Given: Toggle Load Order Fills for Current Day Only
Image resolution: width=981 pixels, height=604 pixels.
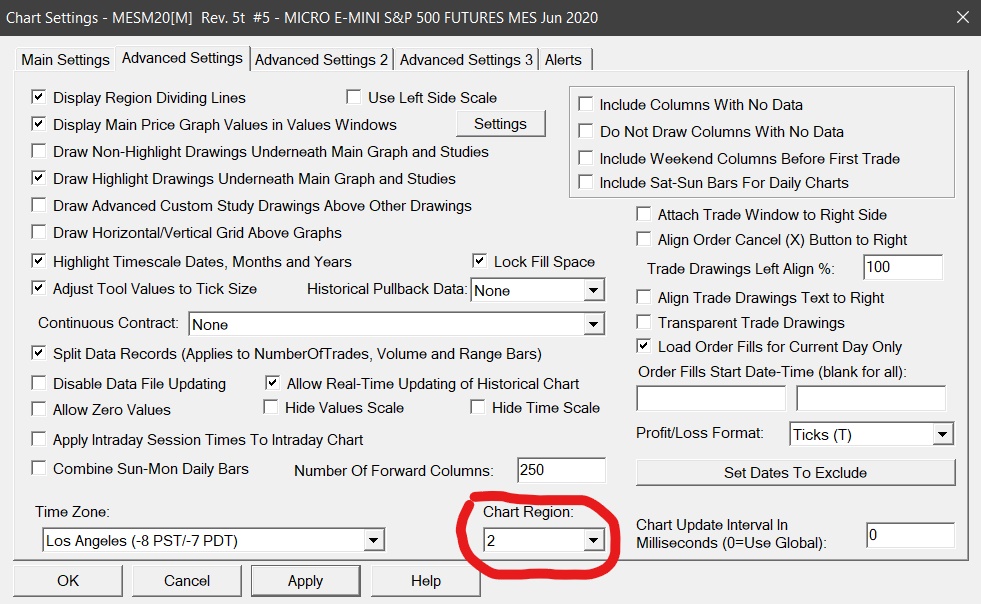Looking at the screenshot, I should tap(643, 346).
